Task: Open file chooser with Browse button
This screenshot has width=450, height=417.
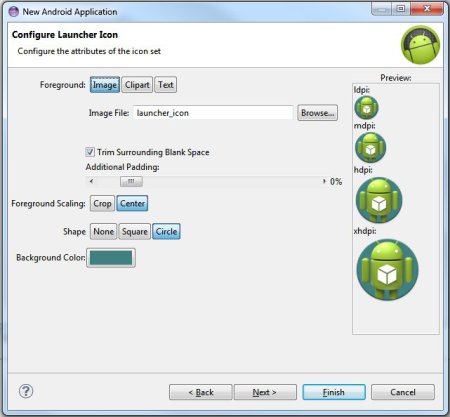Action: tap(317, 113)
